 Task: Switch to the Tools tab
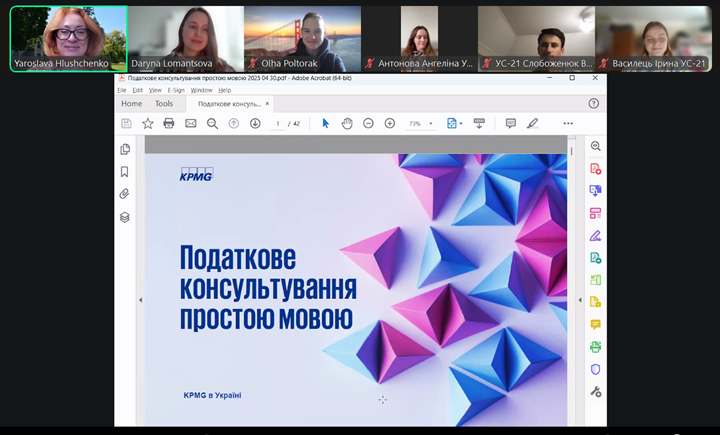(x=163, y=103)
